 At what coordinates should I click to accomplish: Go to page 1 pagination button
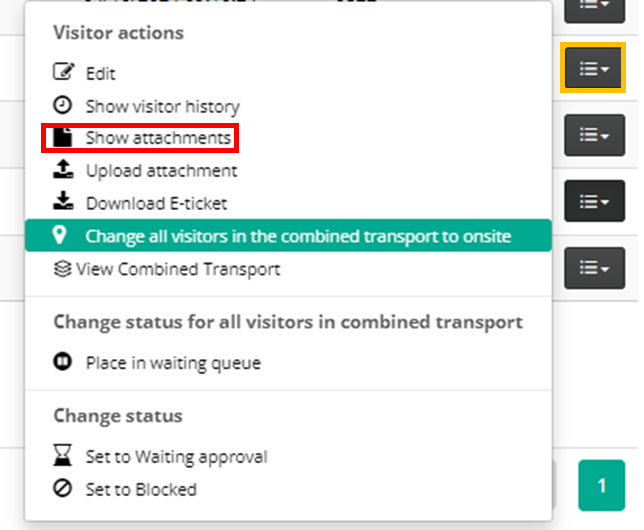[x=602, y=486]
